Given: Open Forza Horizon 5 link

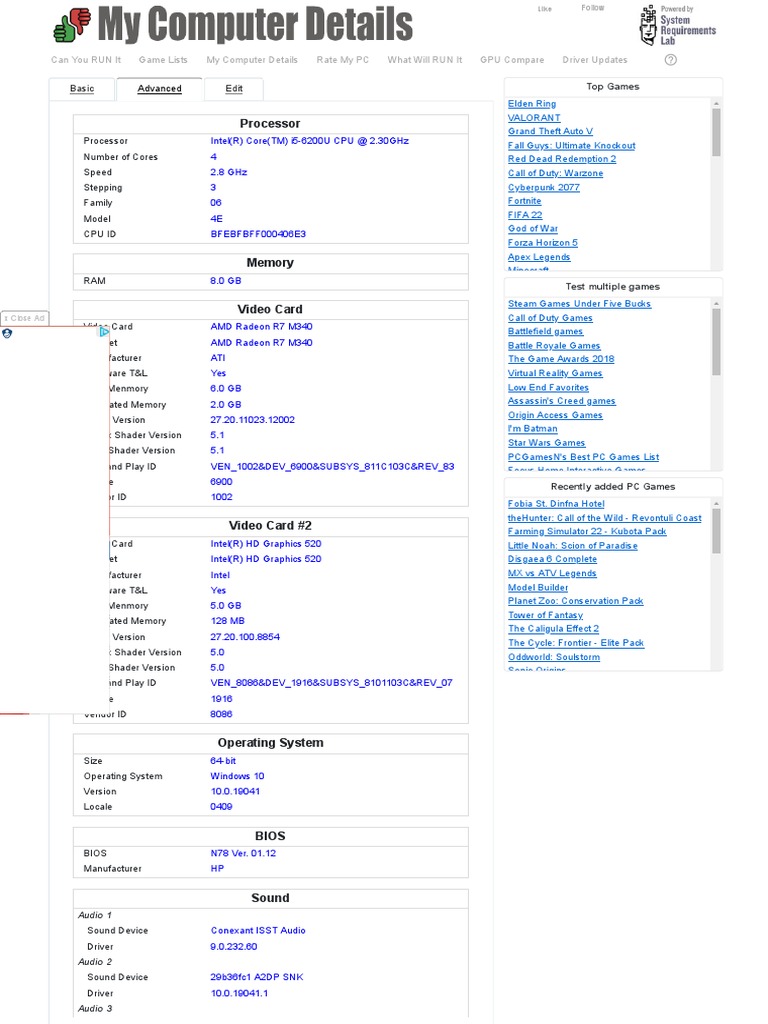Looking at the screenshot, I should point(543,243).
